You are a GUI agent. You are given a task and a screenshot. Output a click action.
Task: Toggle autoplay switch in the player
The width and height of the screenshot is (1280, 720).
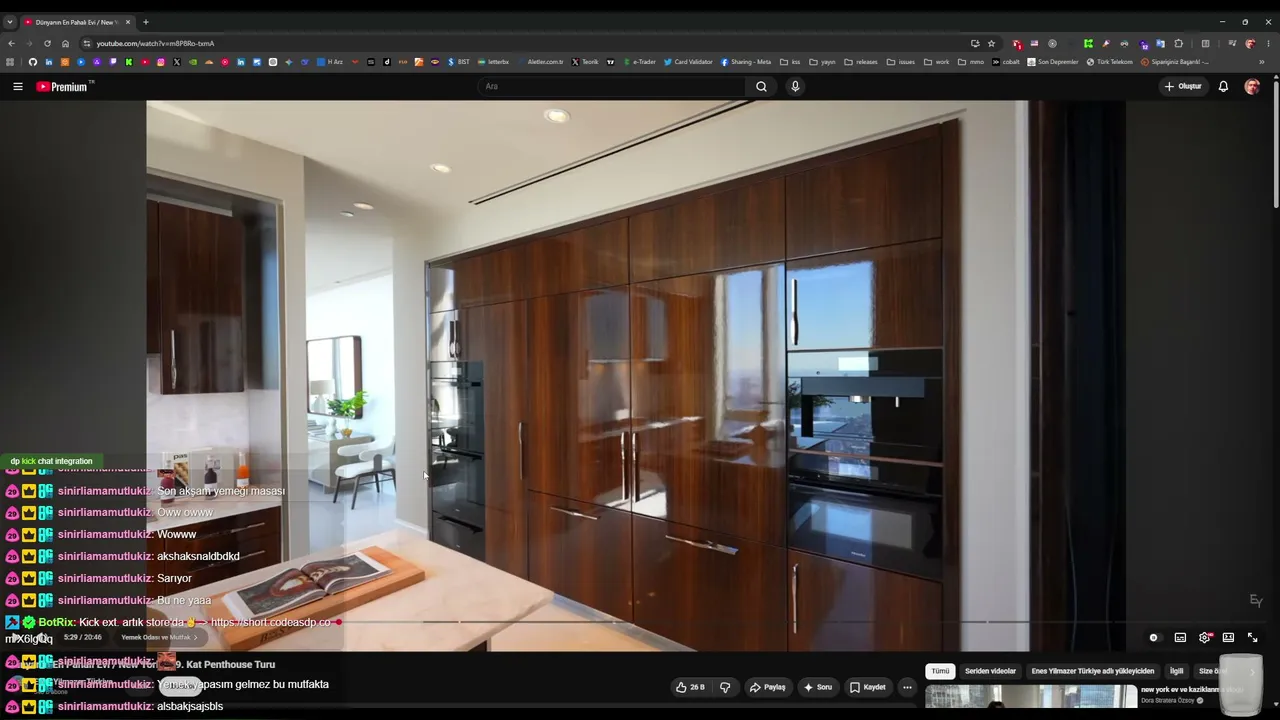click(1154, 637)
